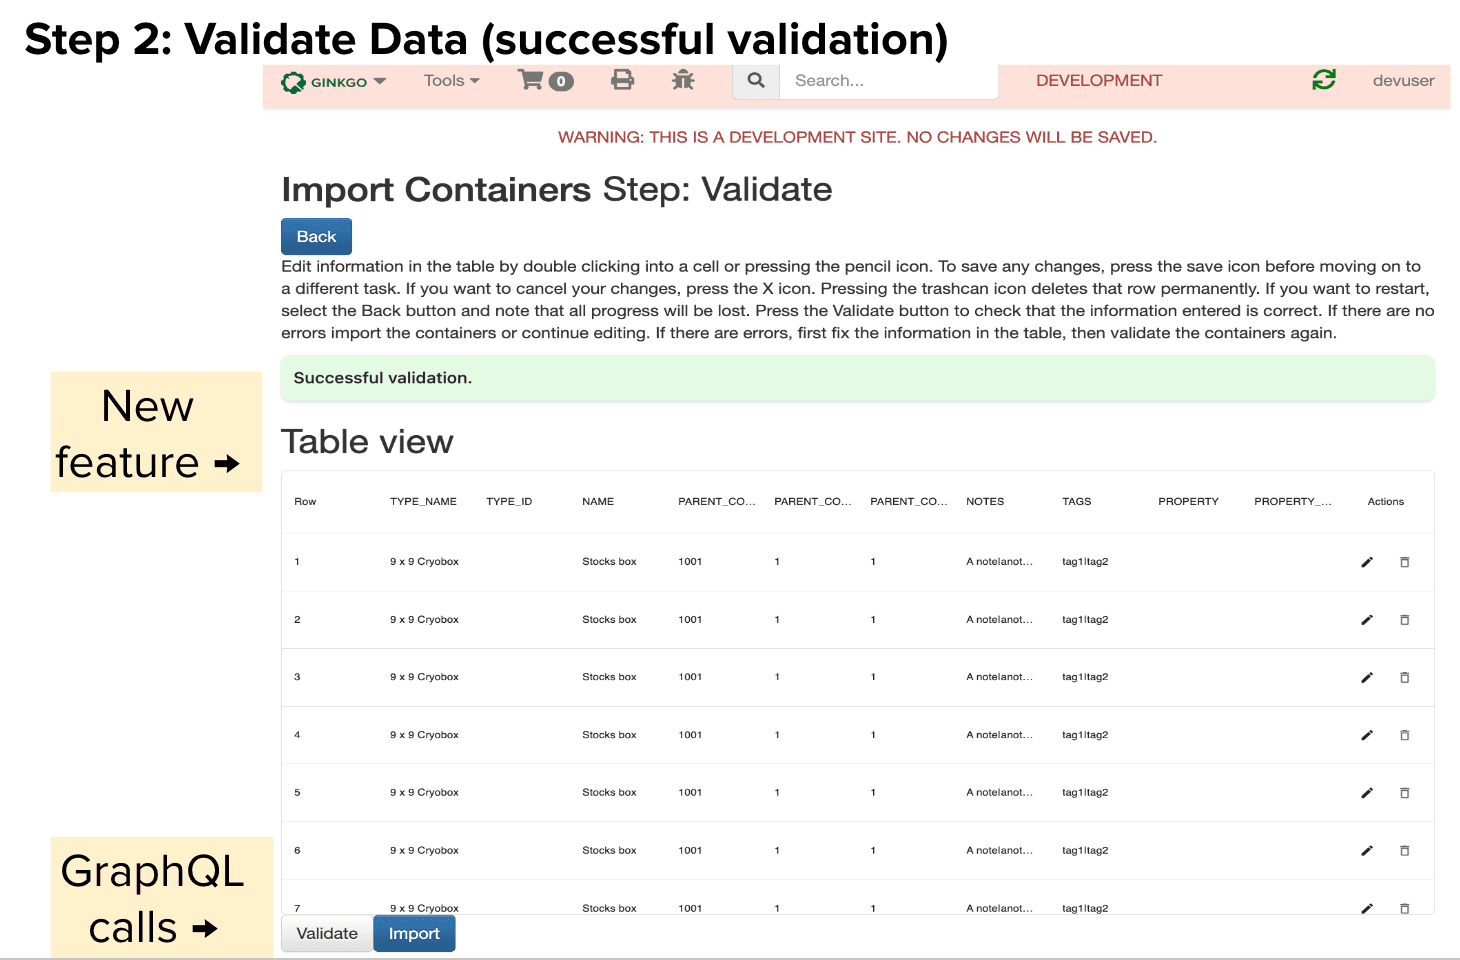Open the Tools dropdown menu
The height and width of the screenshot is (960, 1460).
[x=451, y=81]
